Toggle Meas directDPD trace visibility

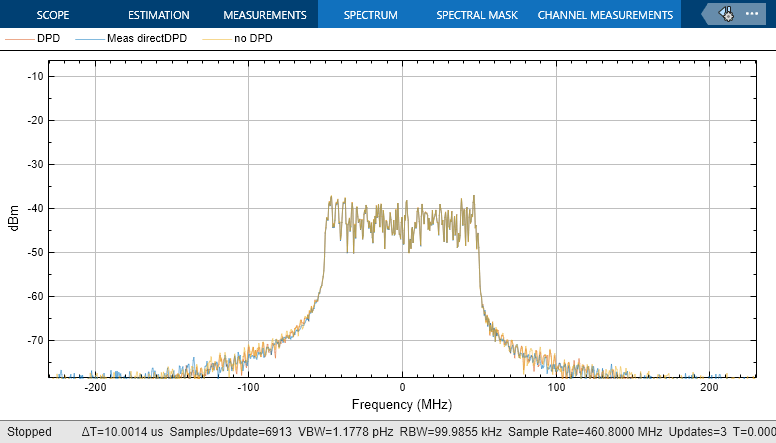coord(146,39)
